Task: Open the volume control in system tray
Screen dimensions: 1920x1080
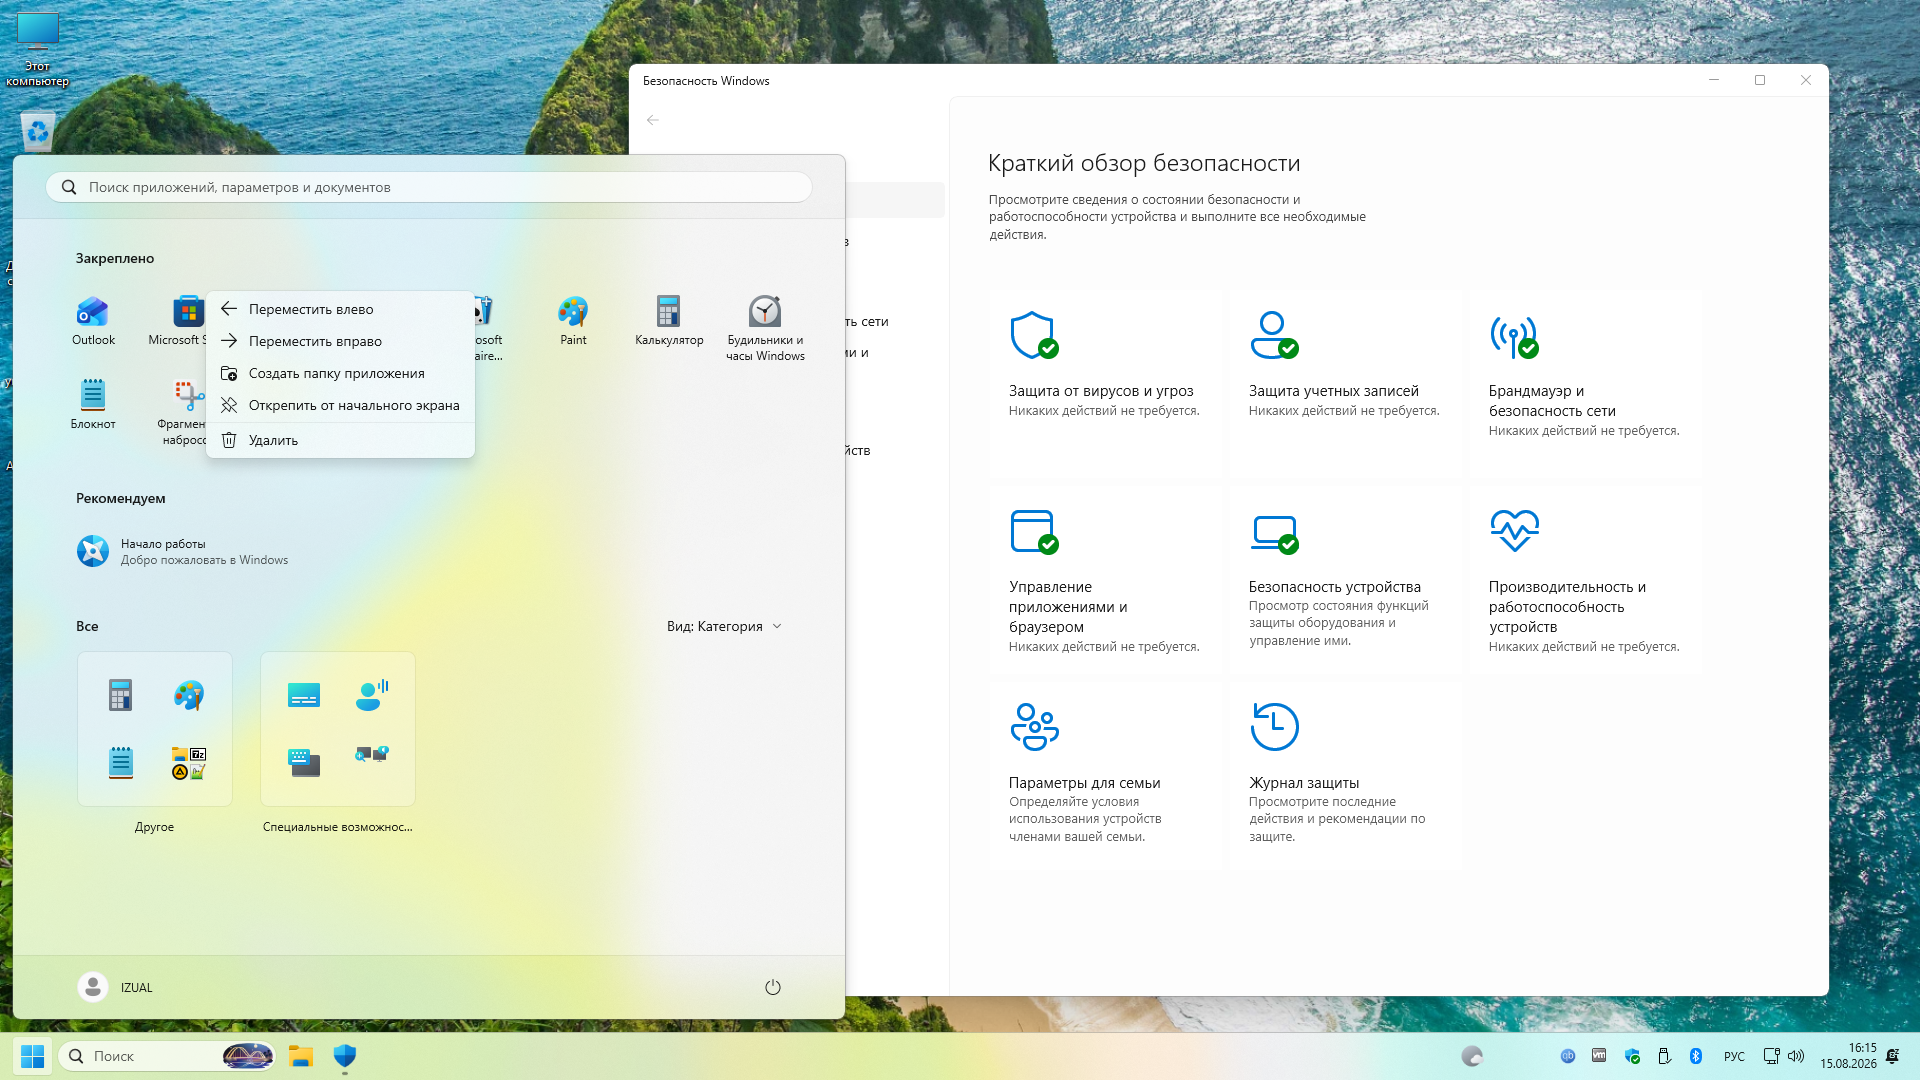Action: tap(1796, 1056)
